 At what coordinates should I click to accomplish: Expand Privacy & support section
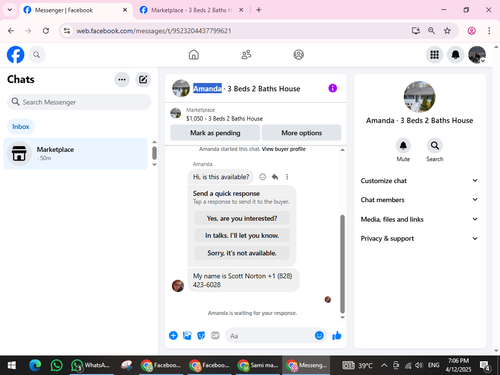[x=419, y=238]
